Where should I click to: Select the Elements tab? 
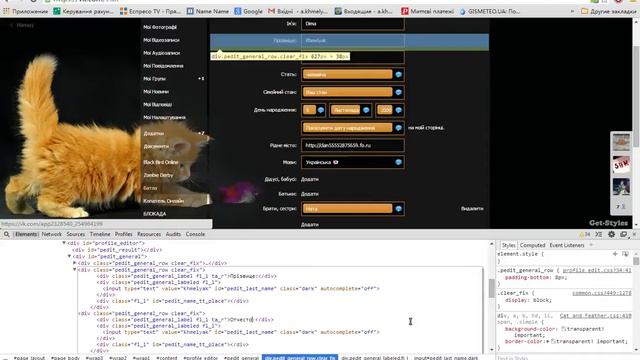[x=26, y=234]
